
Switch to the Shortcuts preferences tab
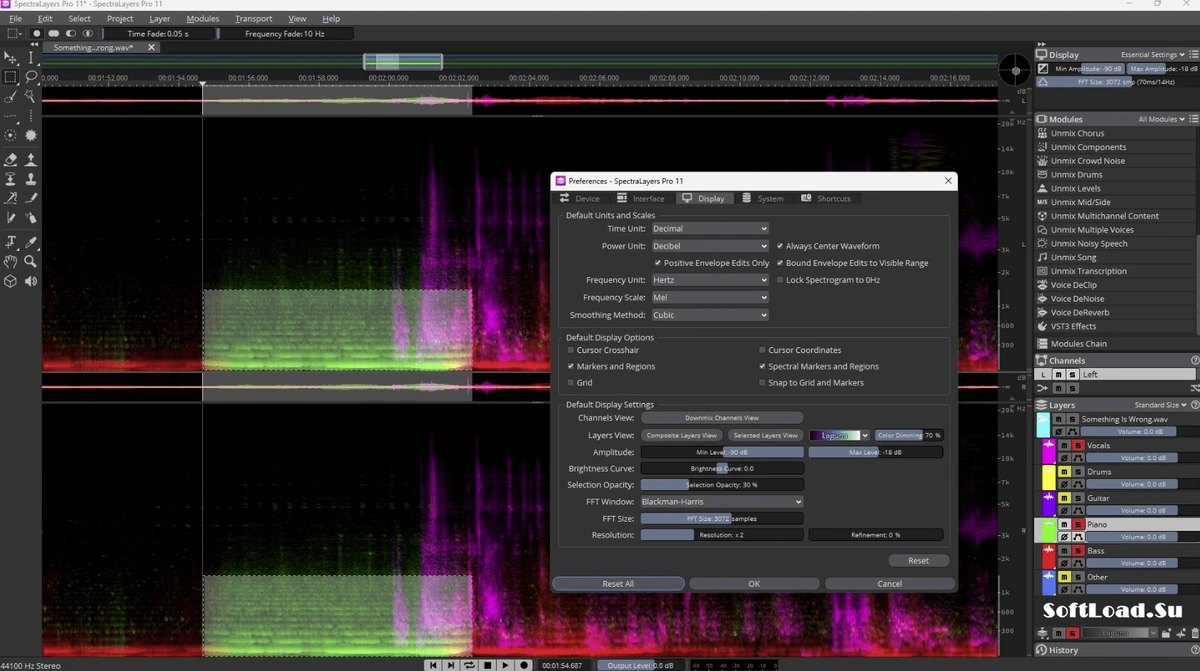click(x=827, y=198)
